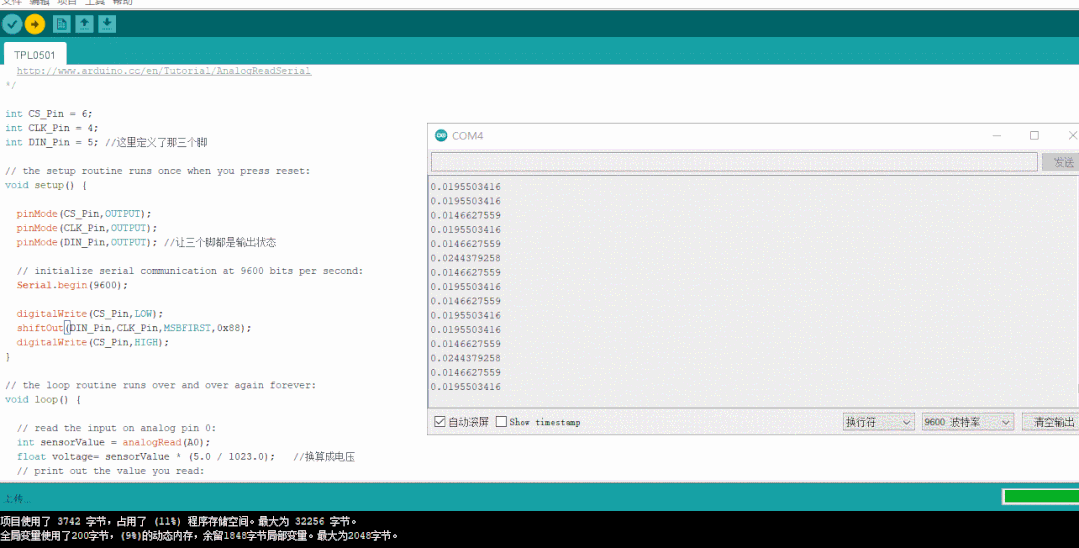Enable the Show timestamp checkbox
This screenshot has height=548, width=1079.
click(x=501, y=421)
